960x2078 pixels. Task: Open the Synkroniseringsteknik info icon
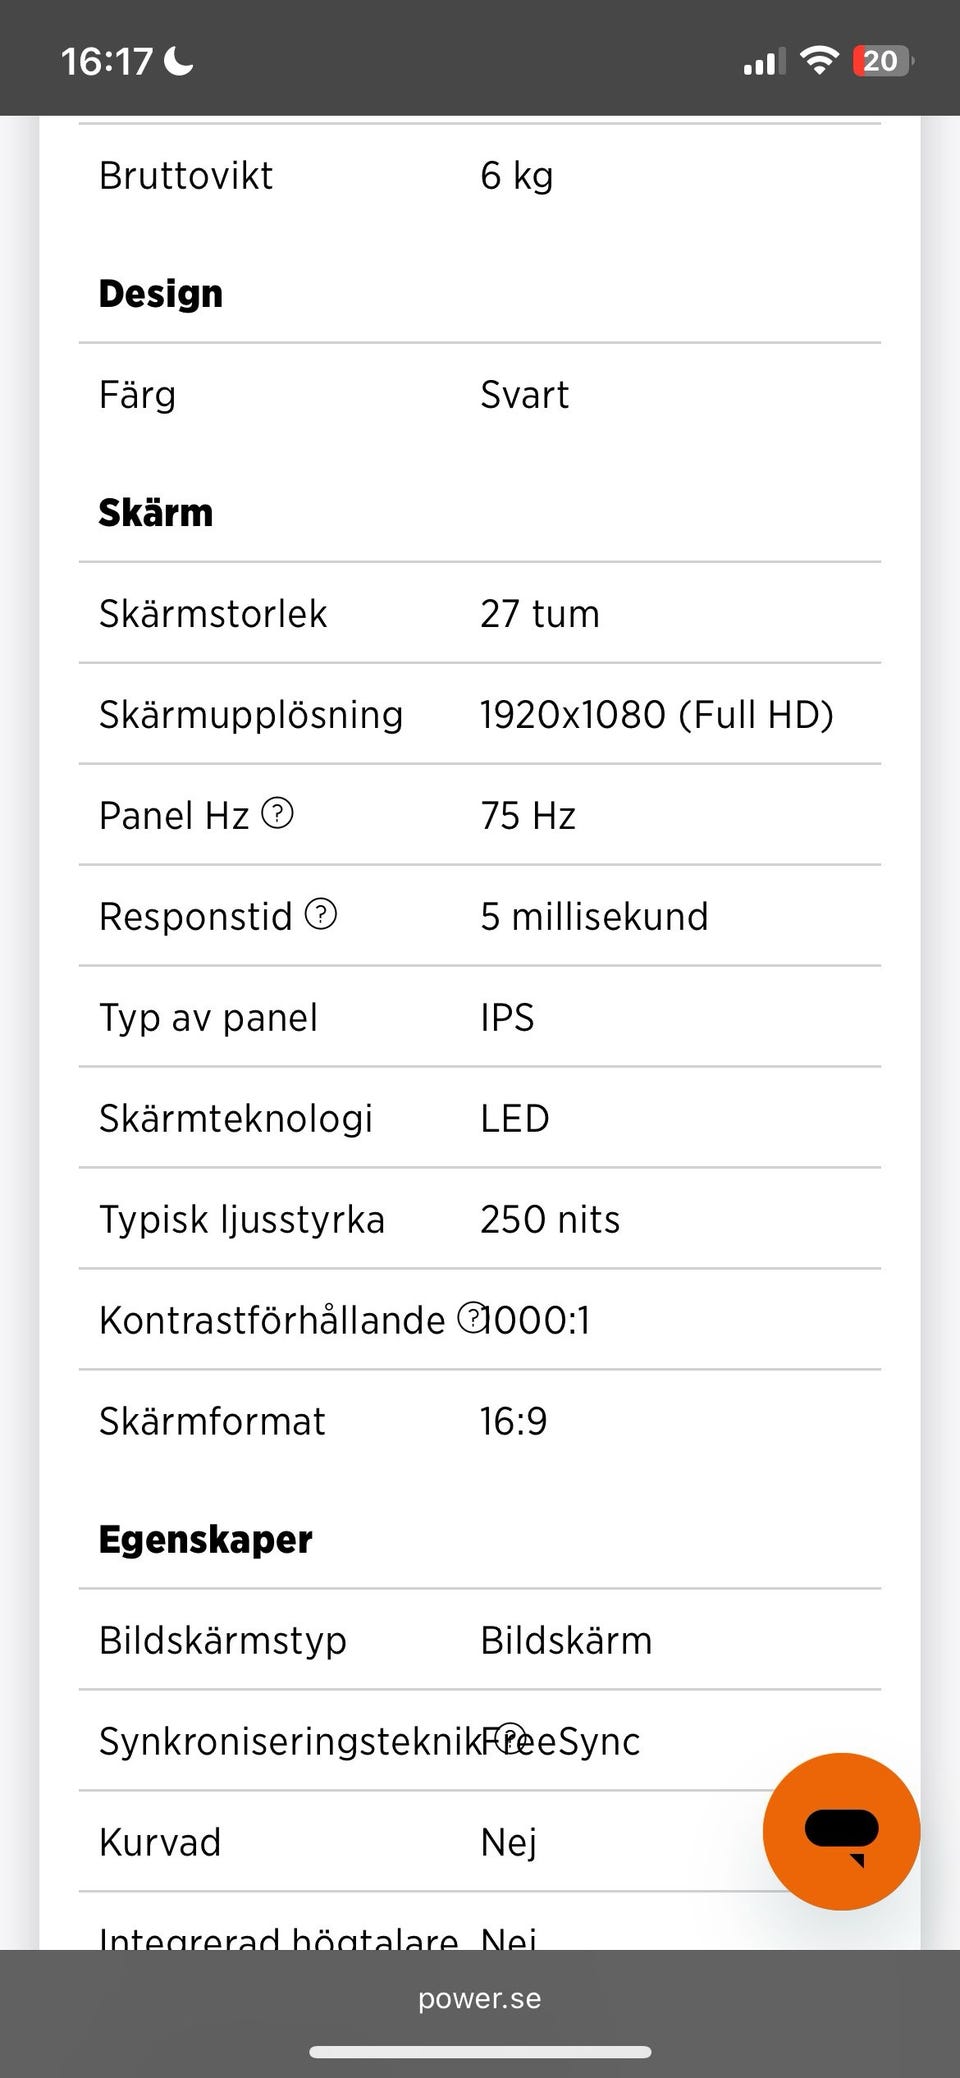click(510, 1738)
